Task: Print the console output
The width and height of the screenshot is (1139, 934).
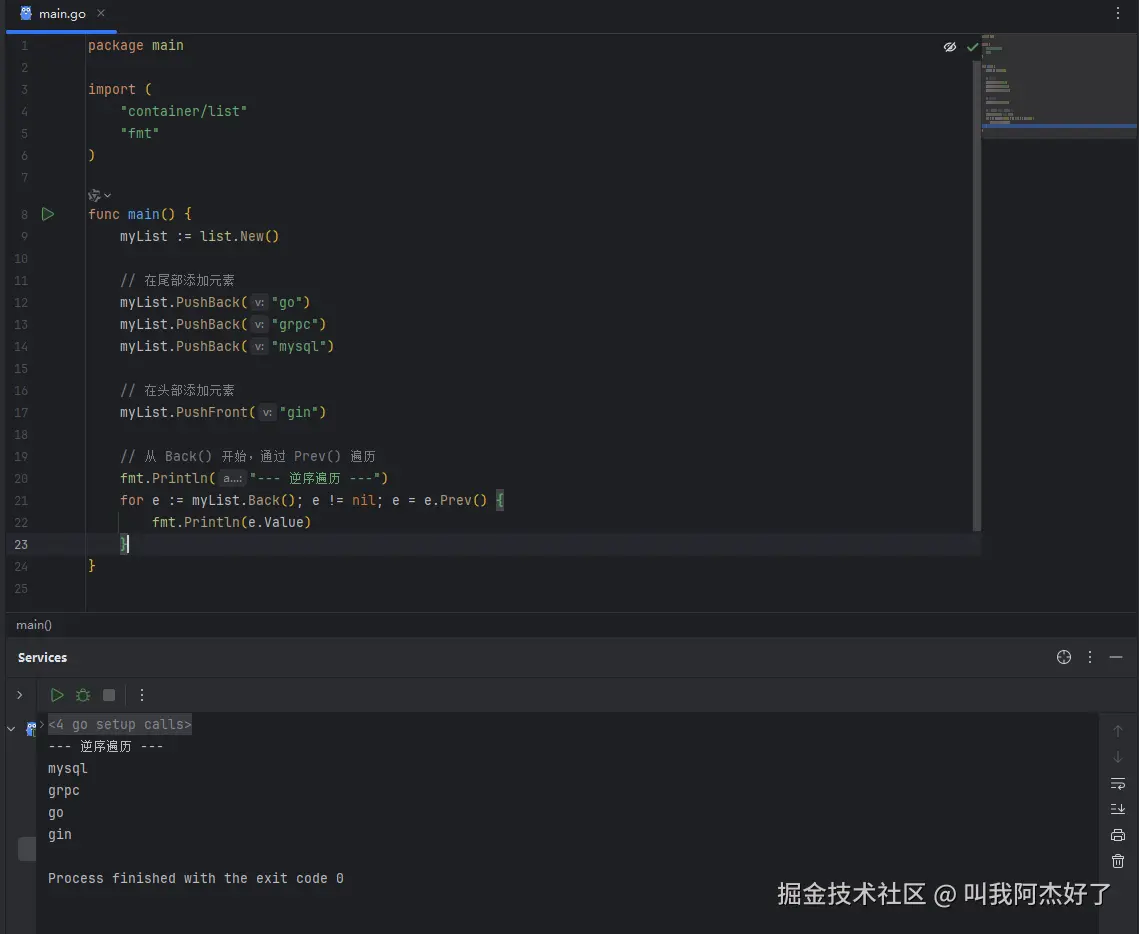Action: coord(1117,835)
